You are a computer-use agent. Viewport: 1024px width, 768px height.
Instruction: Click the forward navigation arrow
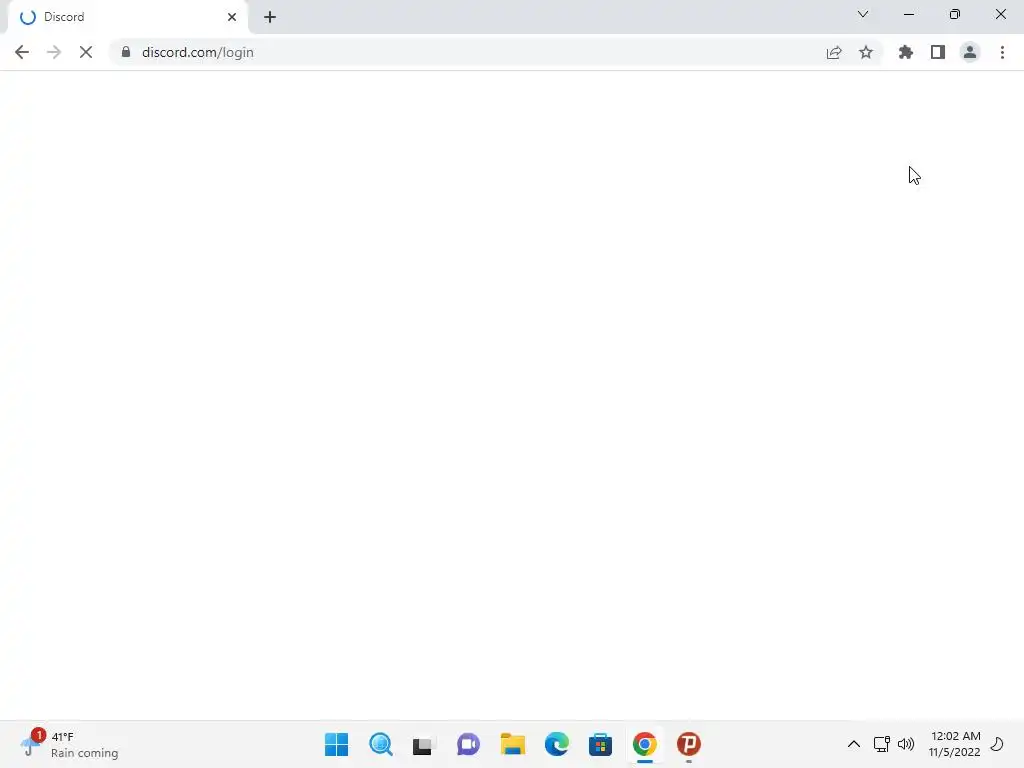54,52
